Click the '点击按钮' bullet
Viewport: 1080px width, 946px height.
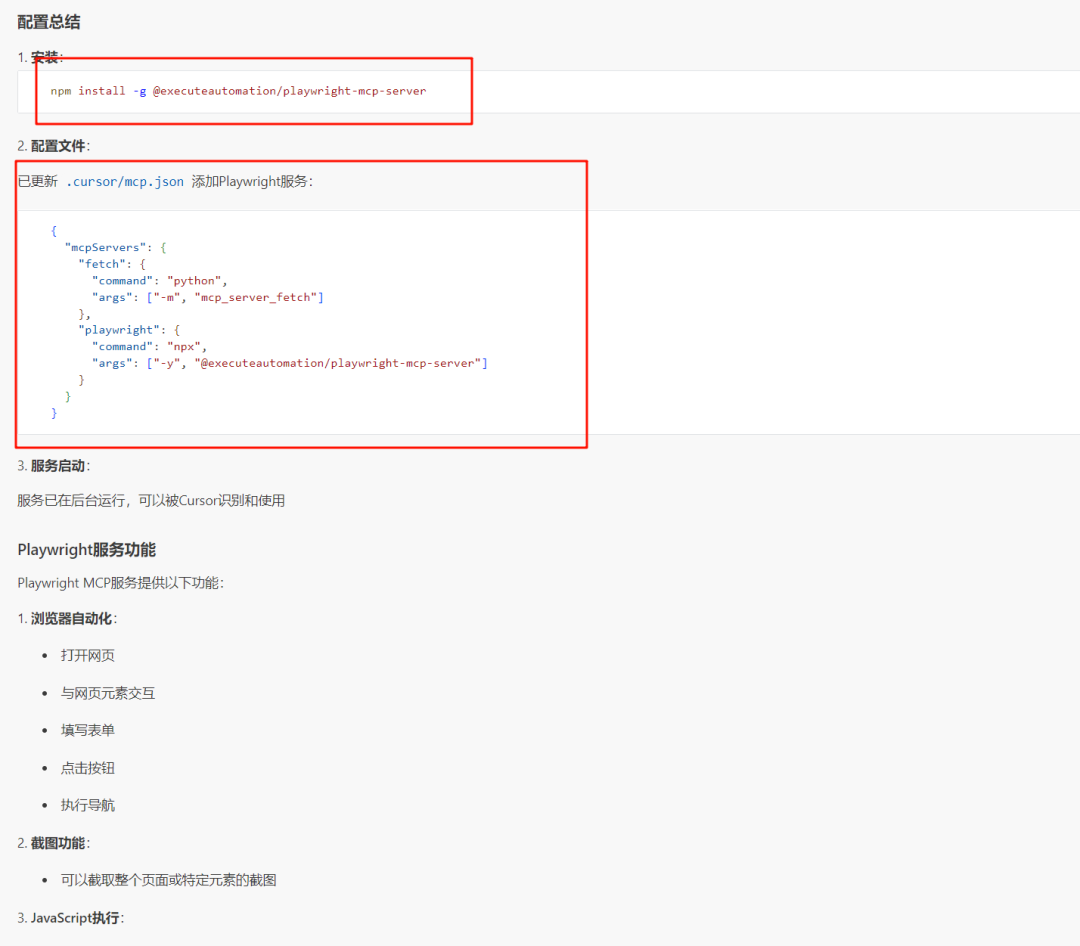pos(87,768)
